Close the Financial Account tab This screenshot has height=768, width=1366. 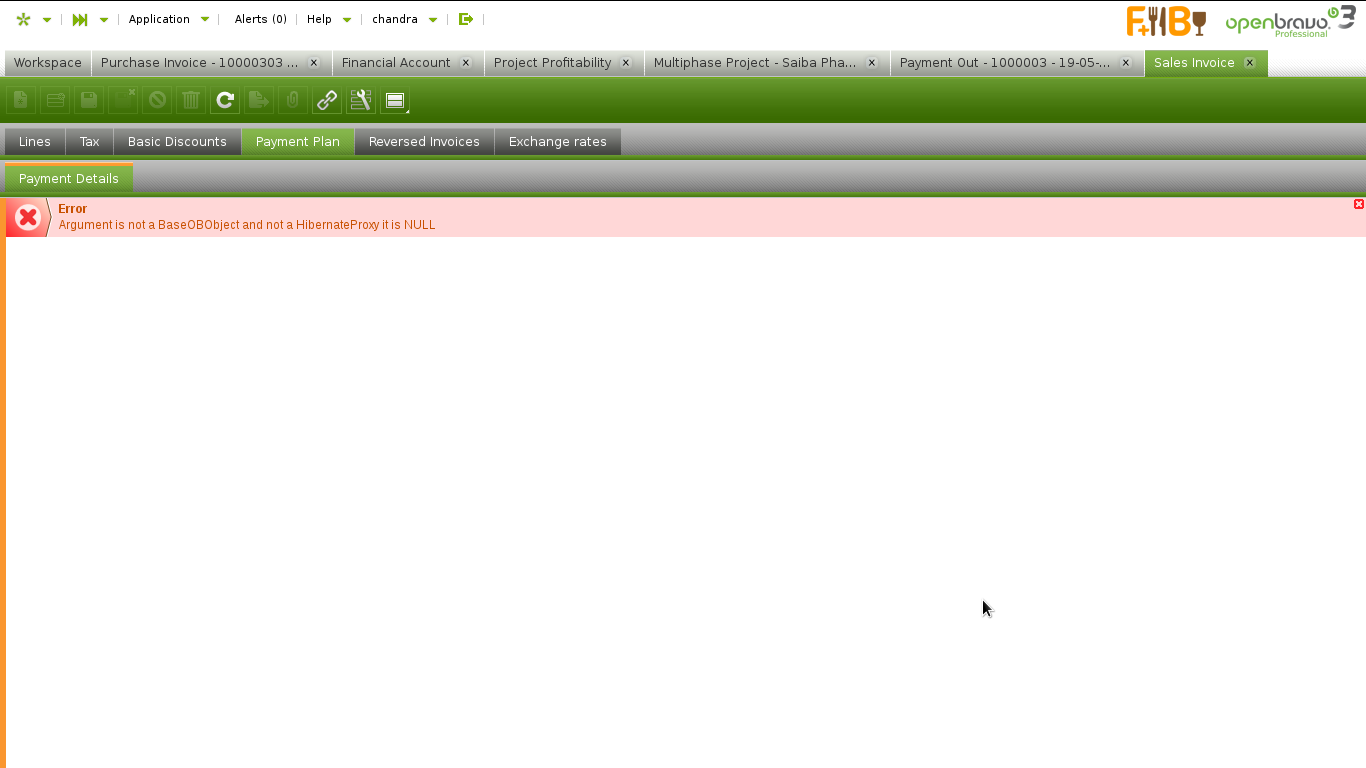466,63
